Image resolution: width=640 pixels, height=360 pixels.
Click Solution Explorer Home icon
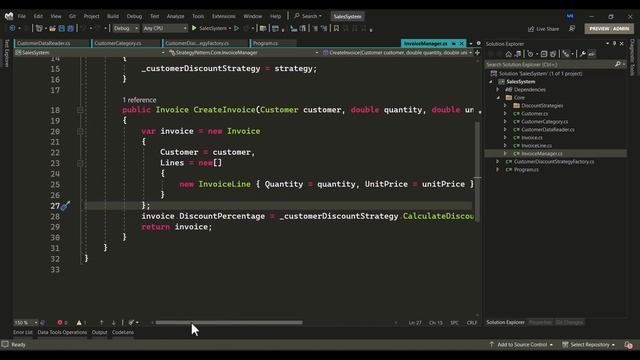click(509, 54)
